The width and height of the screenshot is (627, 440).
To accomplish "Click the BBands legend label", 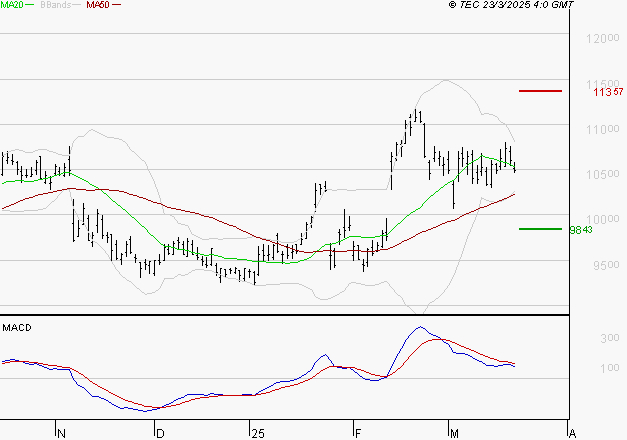I will [55, 5].
